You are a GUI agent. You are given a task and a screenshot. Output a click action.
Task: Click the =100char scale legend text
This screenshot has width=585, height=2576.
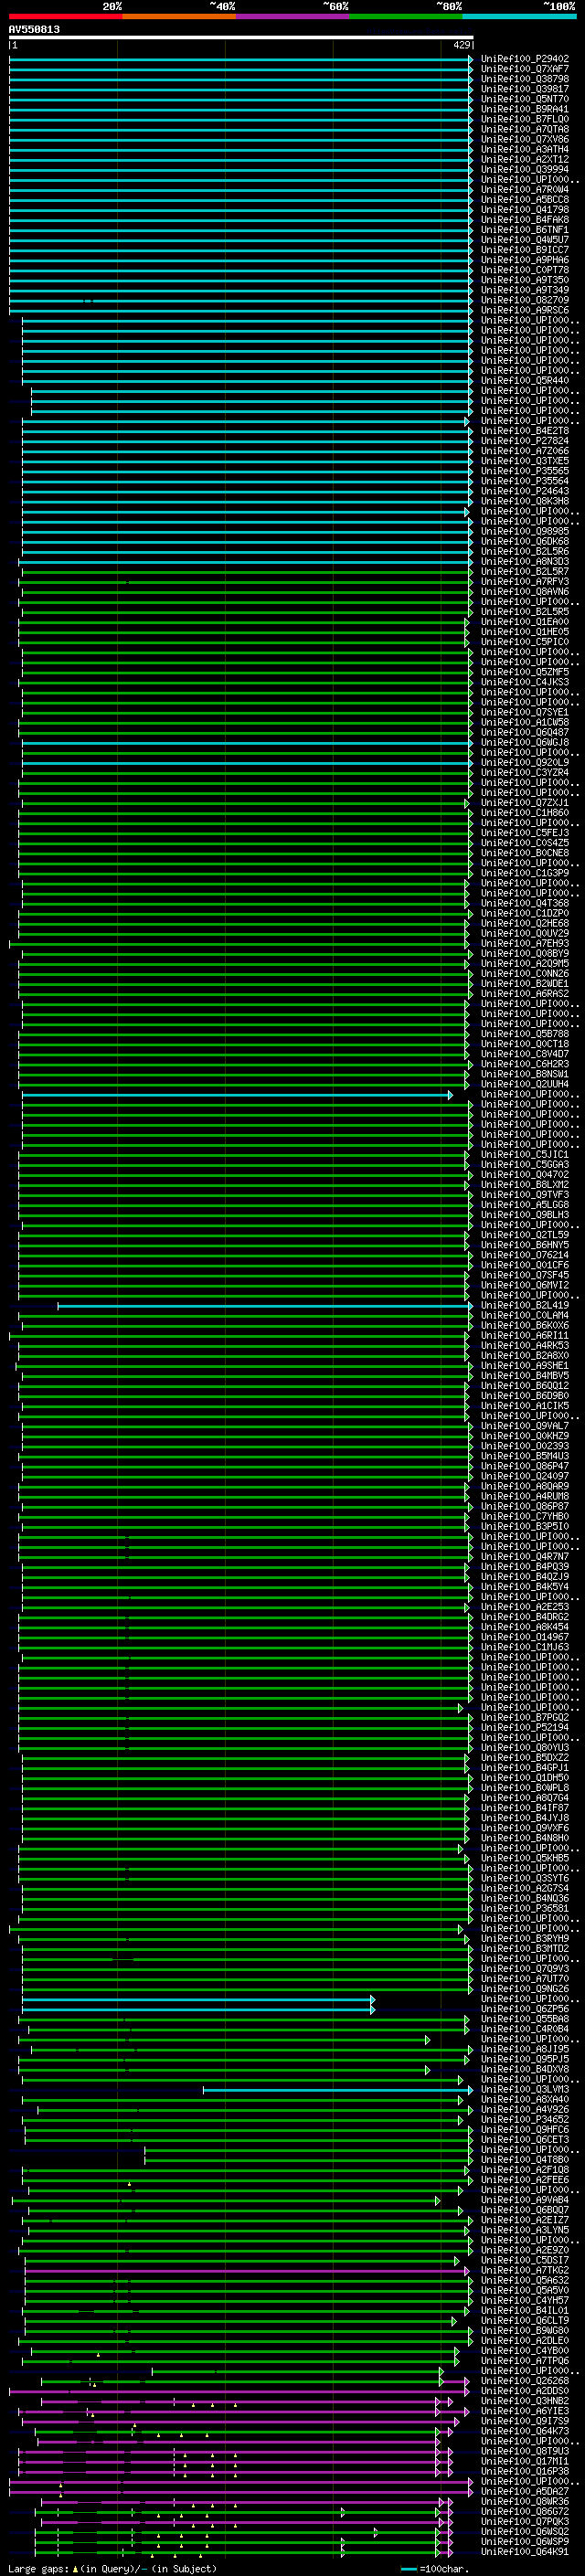pyautogui.click(x=444, y=2569)
